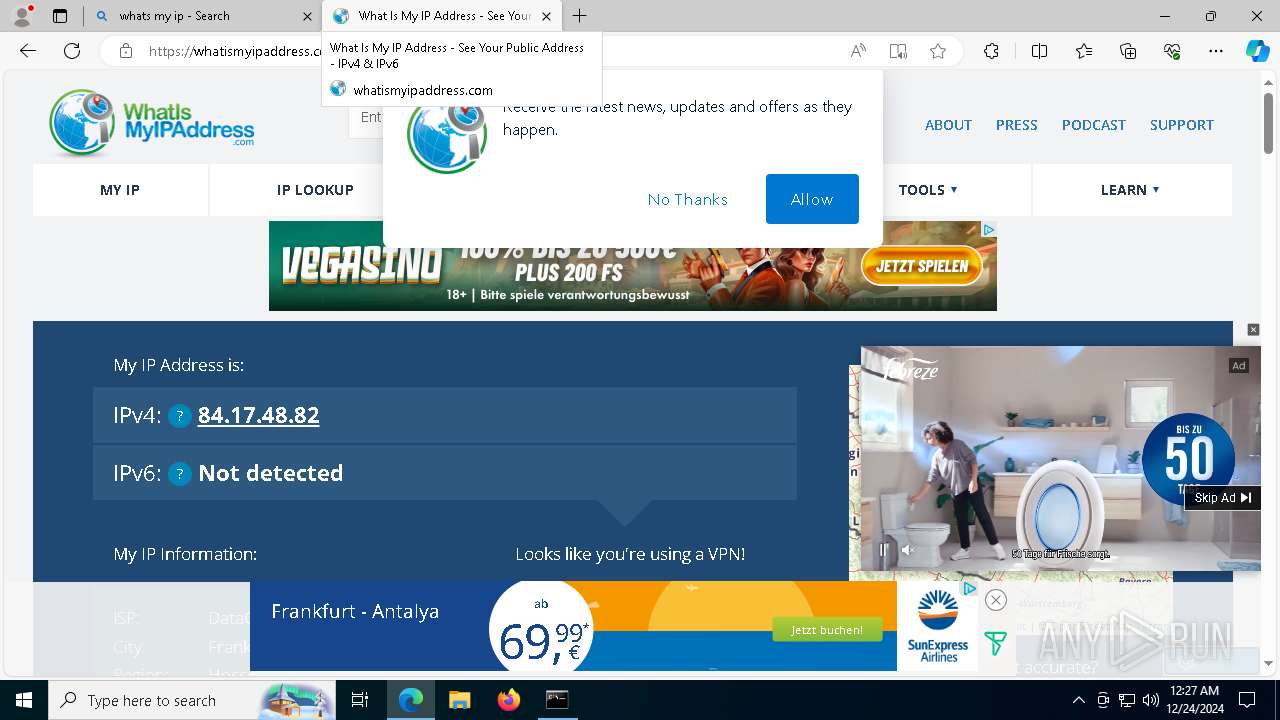Expand the LEARN dropdown menu

click(x=1130, y=190)
